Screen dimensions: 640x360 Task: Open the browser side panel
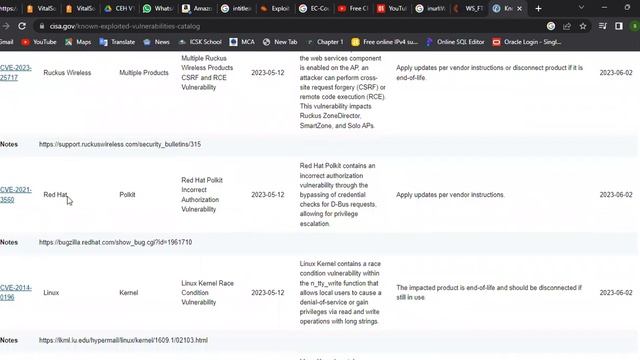619,26
